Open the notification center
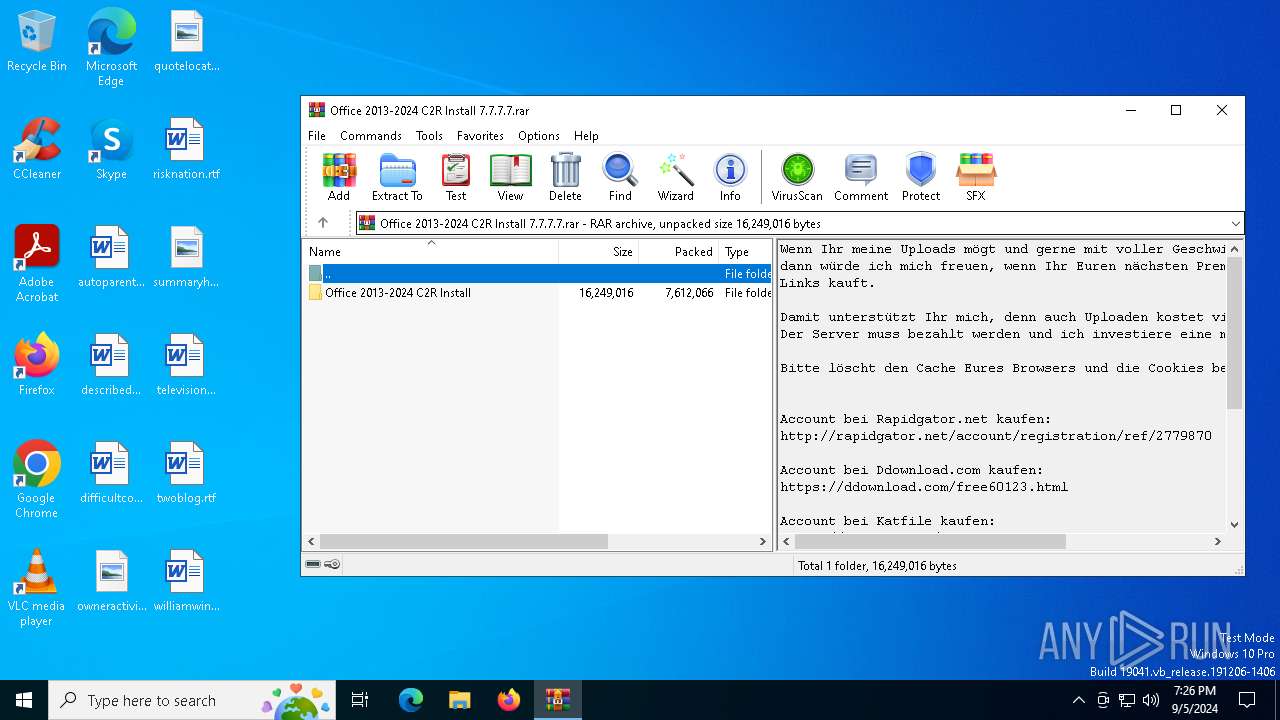Screen dimensions: 1280x720 point(1247,700)
